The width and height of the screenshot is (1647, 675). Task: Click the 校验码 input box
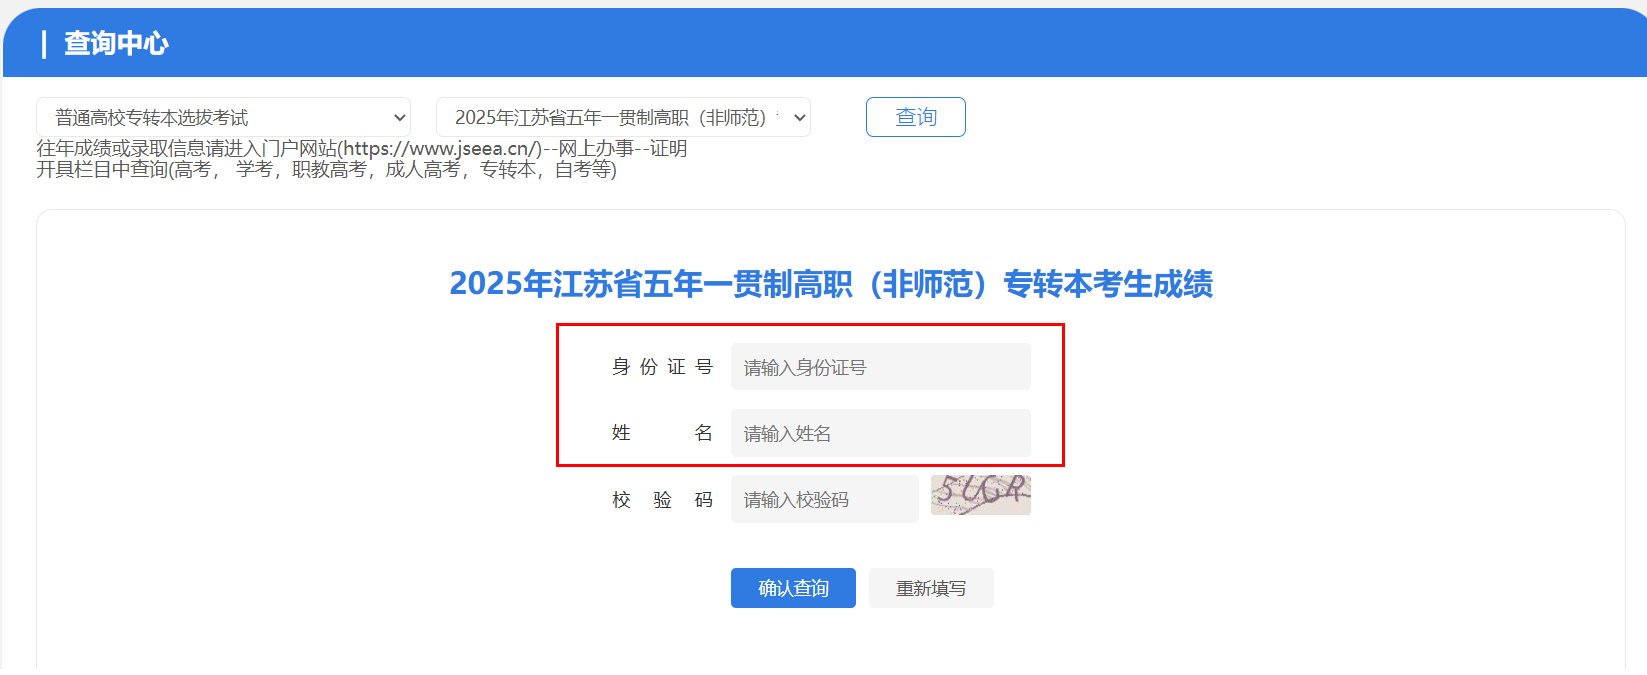click(824, 499)
